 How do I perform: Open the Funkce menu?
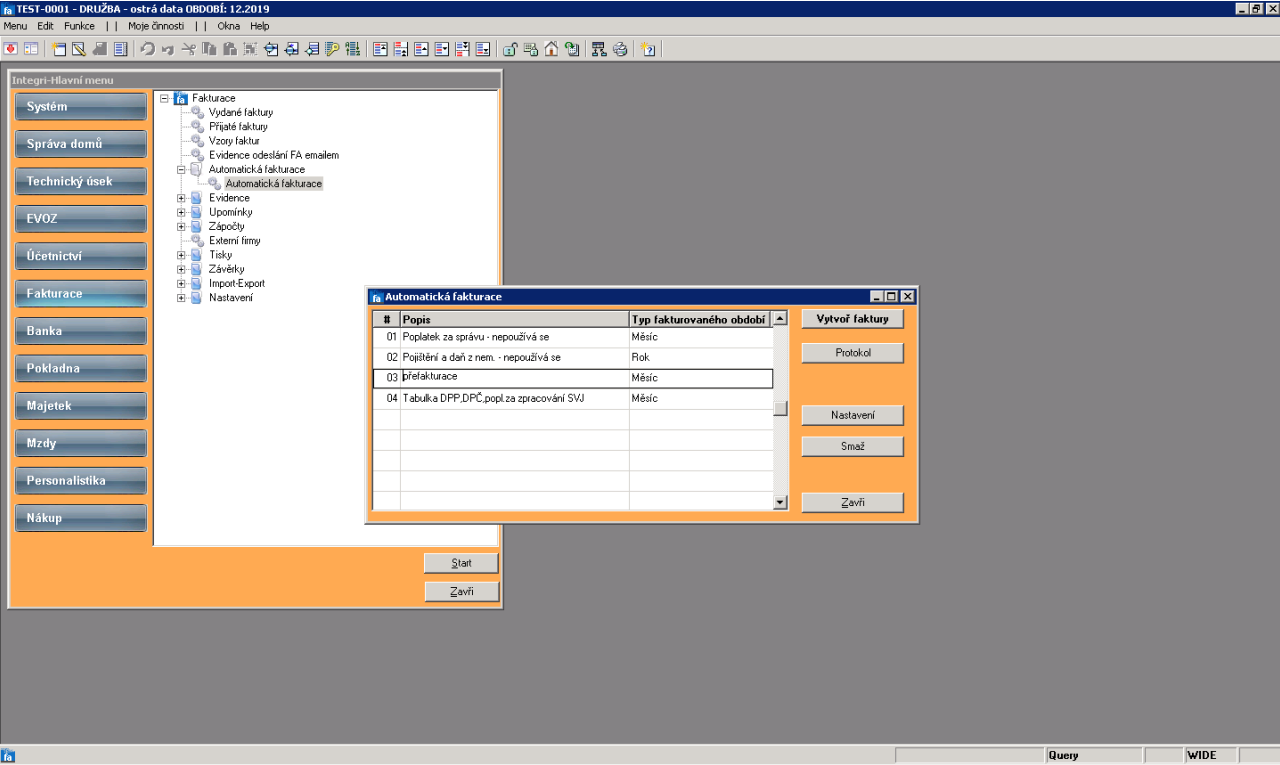(79, 26)
